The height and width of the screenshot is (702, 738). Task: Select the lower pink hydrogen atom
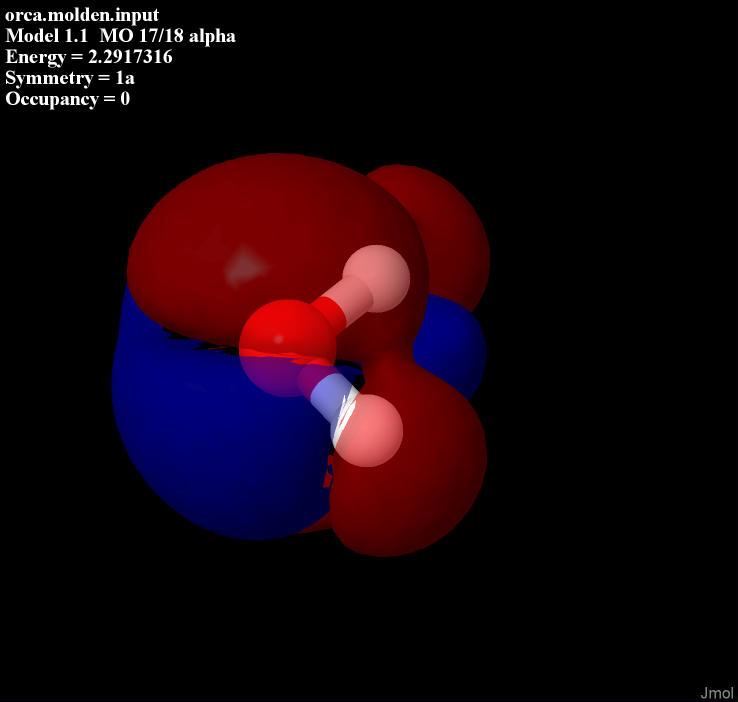coord(367,431)
